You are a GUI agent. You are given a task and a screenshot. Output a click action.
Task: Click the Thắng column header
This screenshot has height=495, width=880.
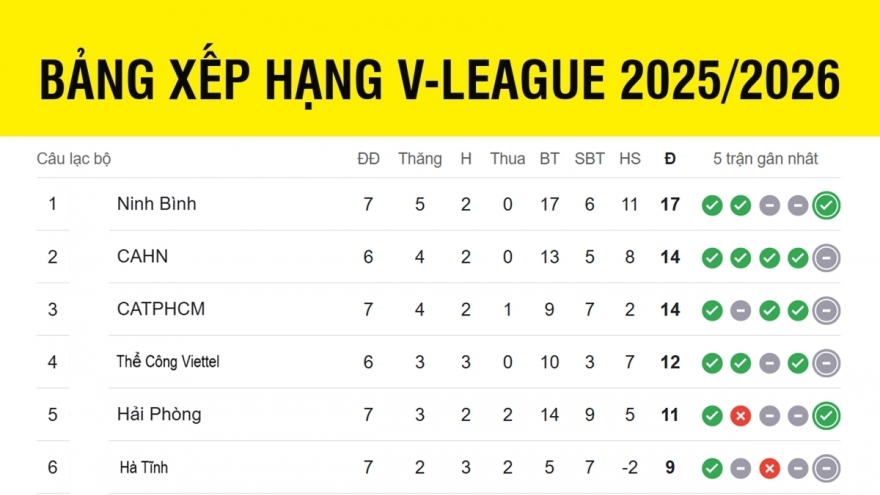click(420, 159)
